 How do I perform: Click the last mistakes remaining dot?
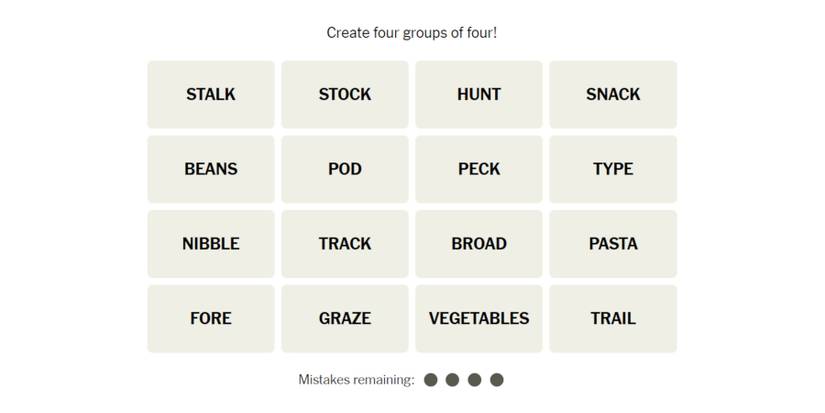pyautogui.click(x=497, y=380)
